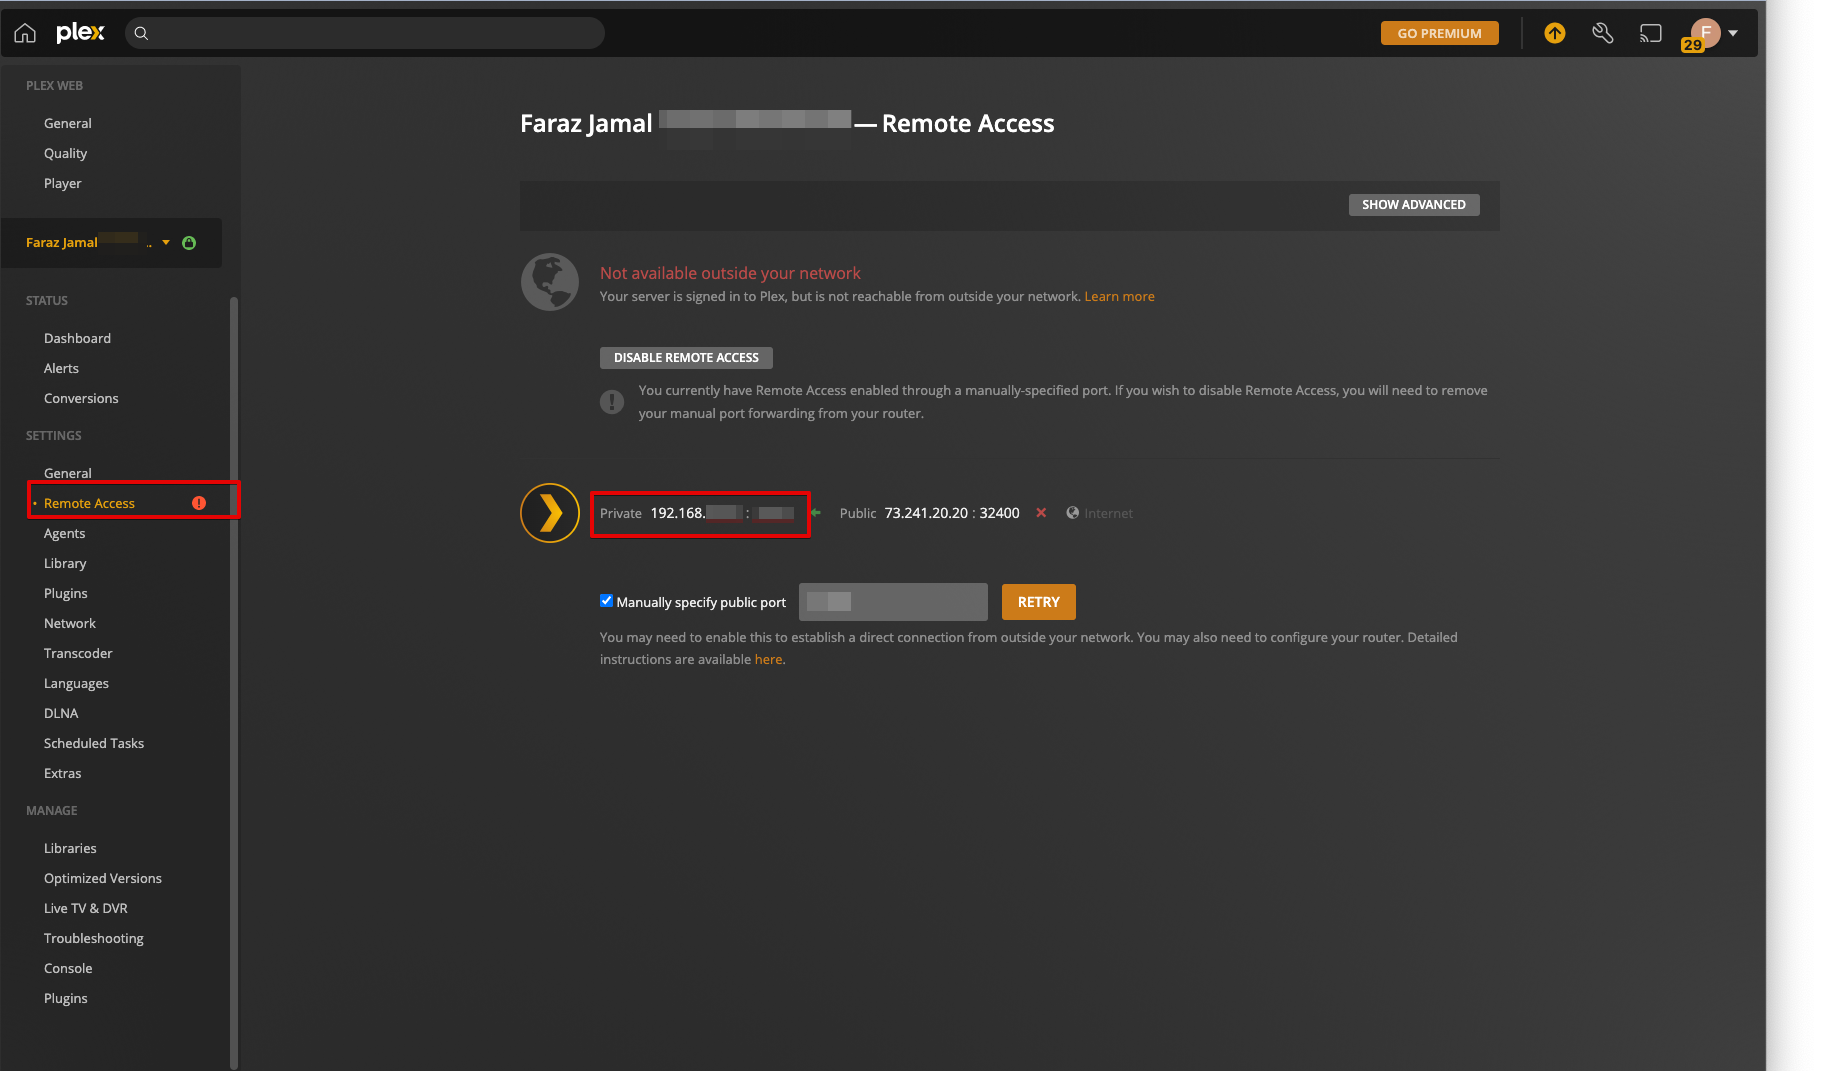Follow the Learn more link

1119,297
